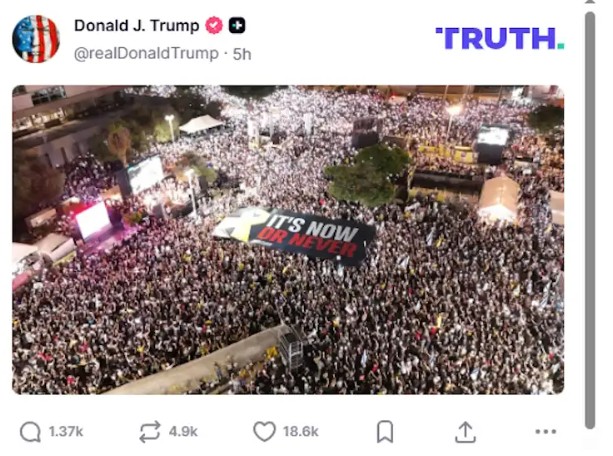Click the @realDonaldTrump handle
This screenshot has width=613, height=456.
(146, 54)
